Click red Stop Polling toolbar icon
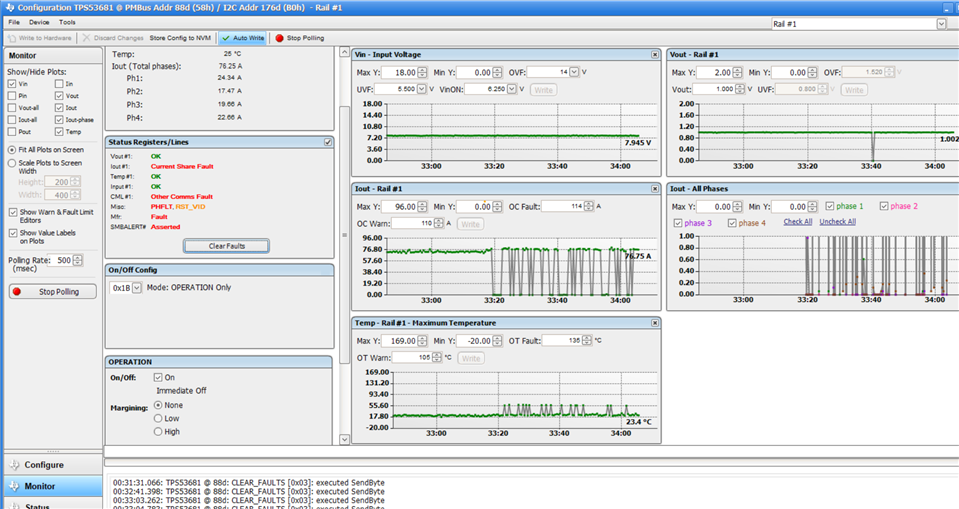 [280, 38]
